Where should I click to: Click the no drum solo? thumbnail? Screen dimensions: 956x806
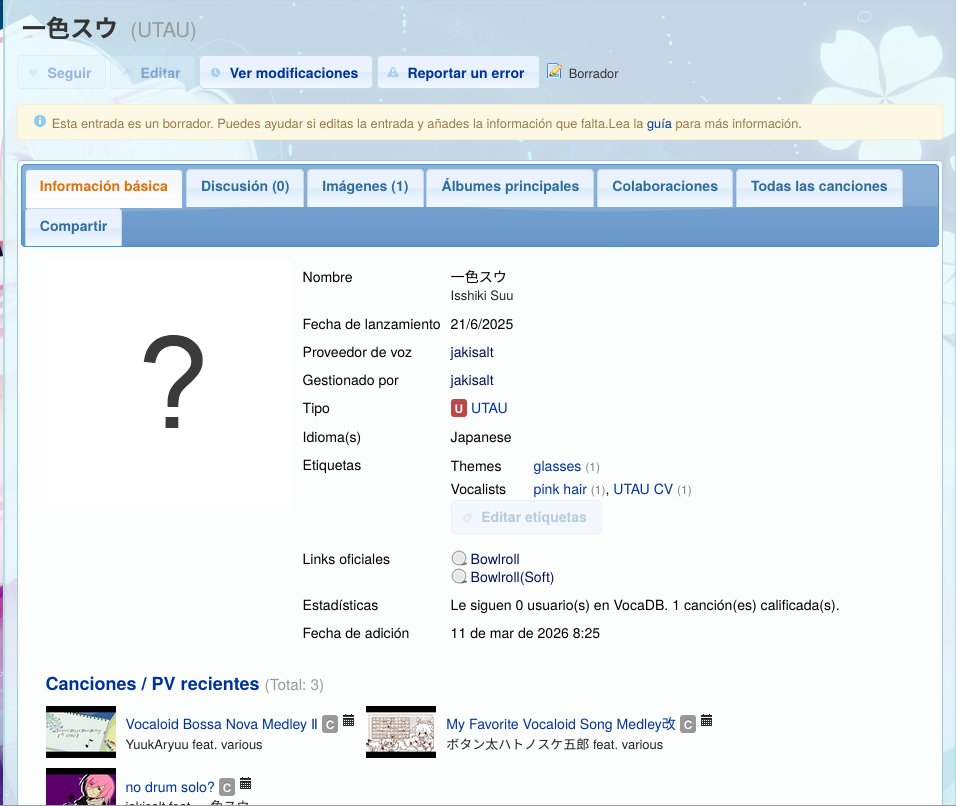[x=81, y=786]
